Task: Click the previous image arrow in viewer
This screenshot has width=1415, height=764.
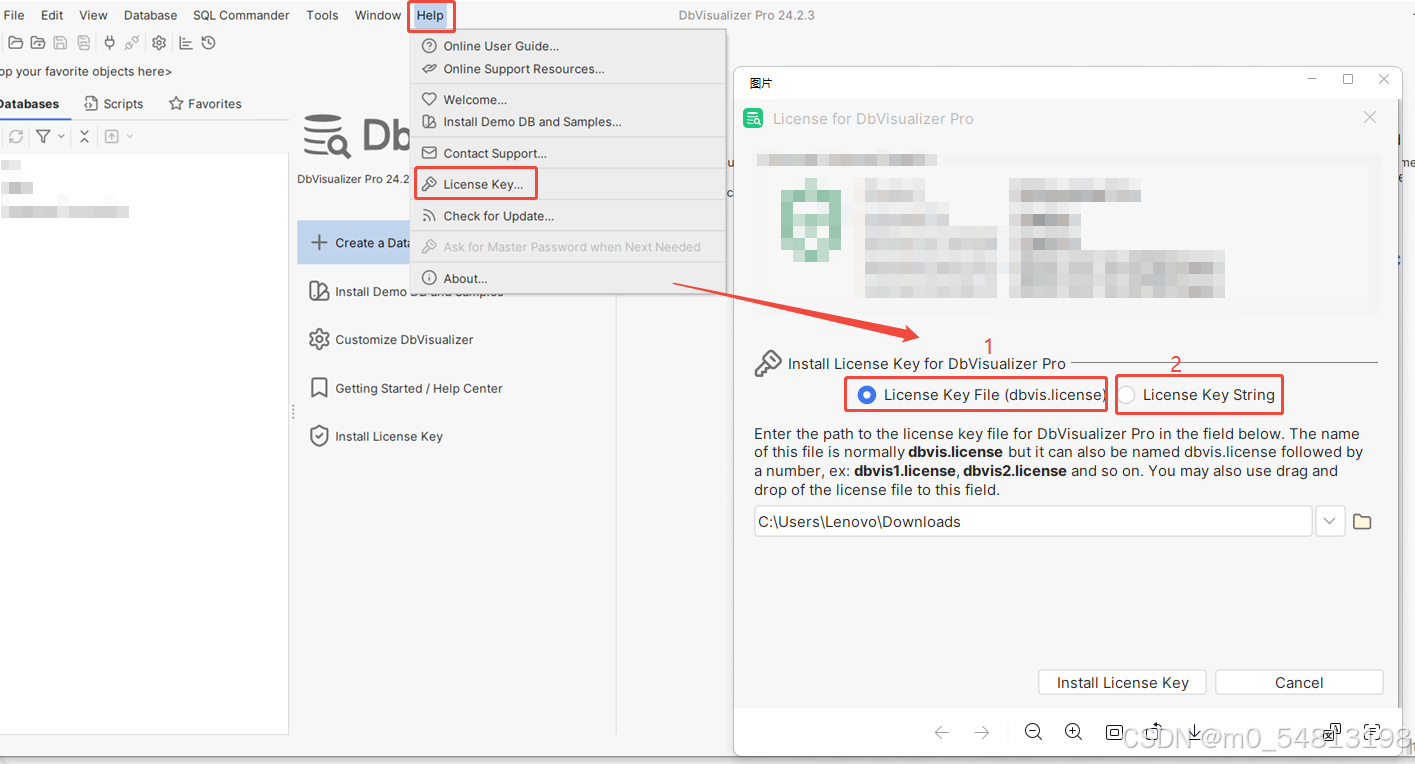Action: click(941, 732)
